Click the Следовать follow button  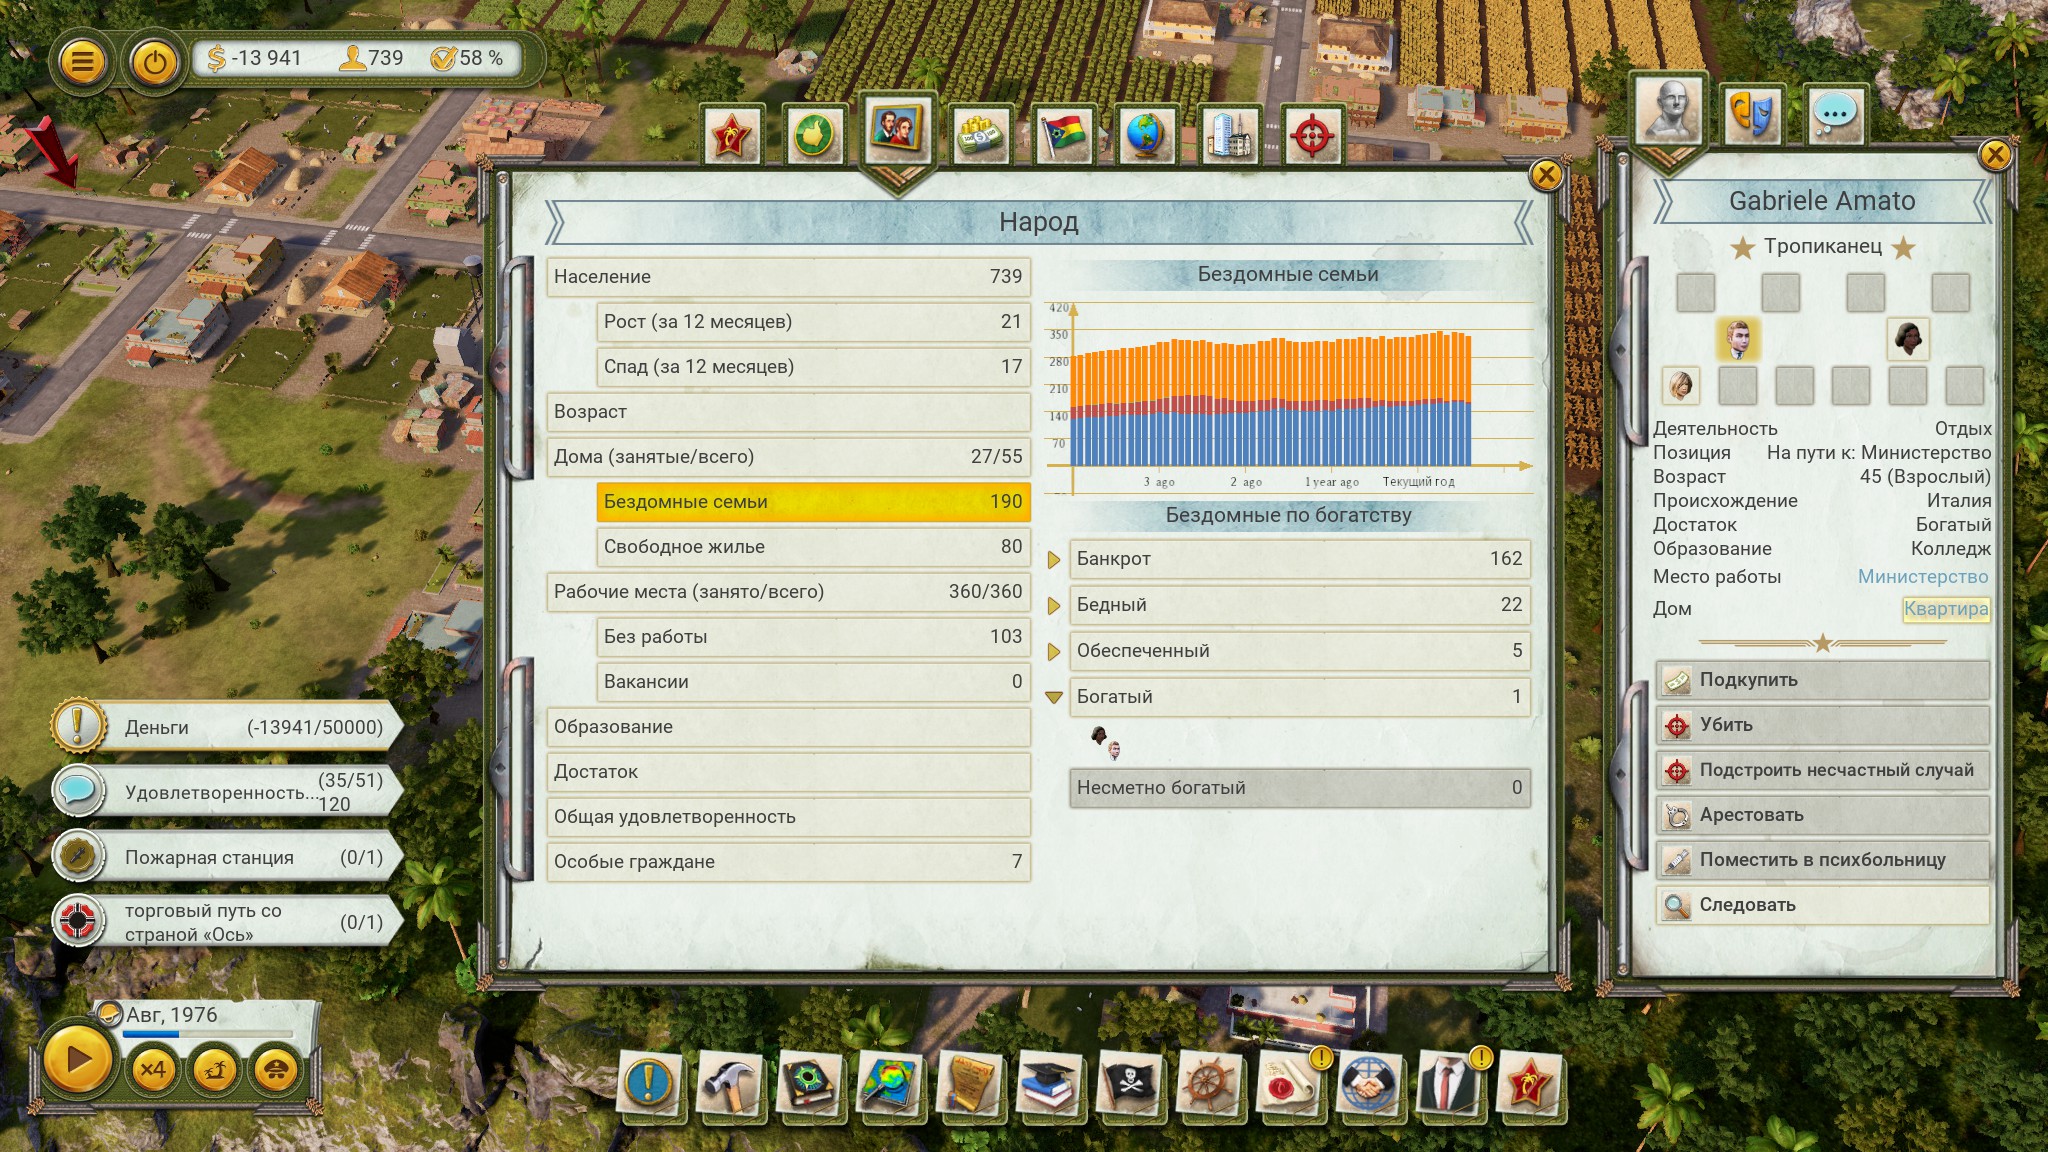click(x=1823, y=905)
